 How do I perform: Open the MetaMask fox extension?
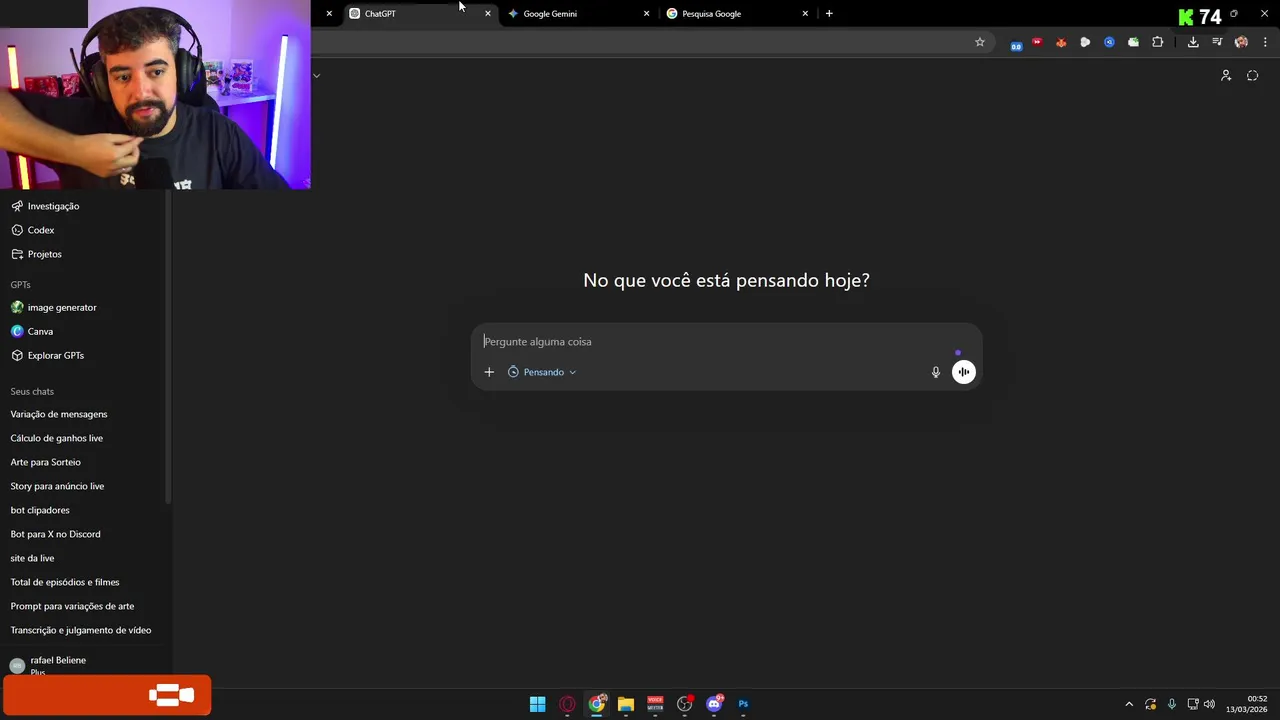tap(1061, 42)
